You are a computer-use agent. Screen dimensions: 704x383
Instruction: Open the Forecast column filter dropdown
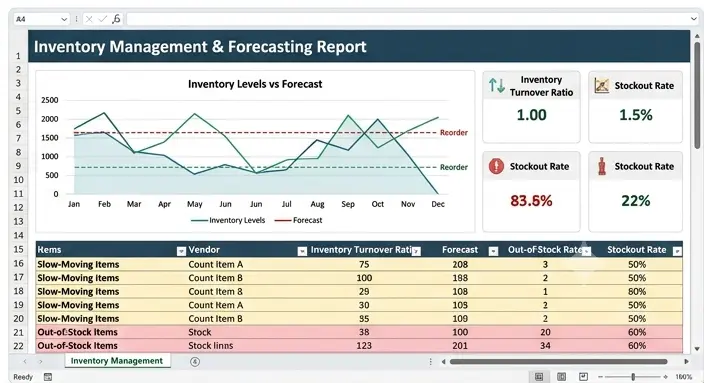(493, 251)
